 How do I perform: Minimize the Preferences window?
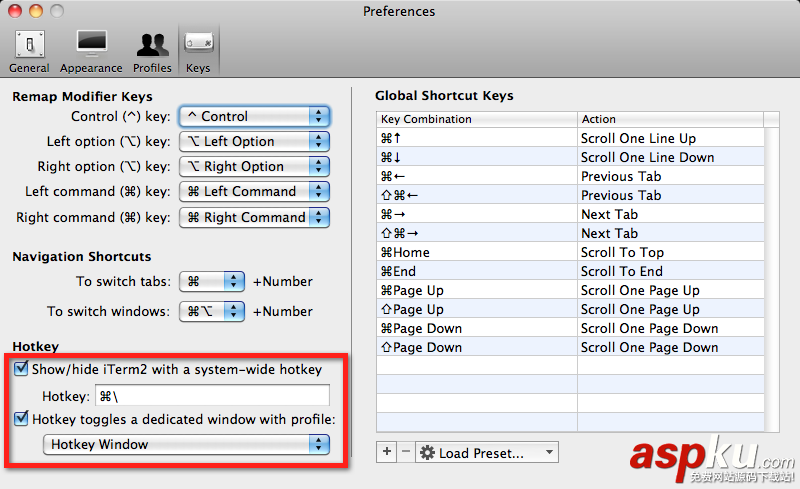[x=36, y=11]
